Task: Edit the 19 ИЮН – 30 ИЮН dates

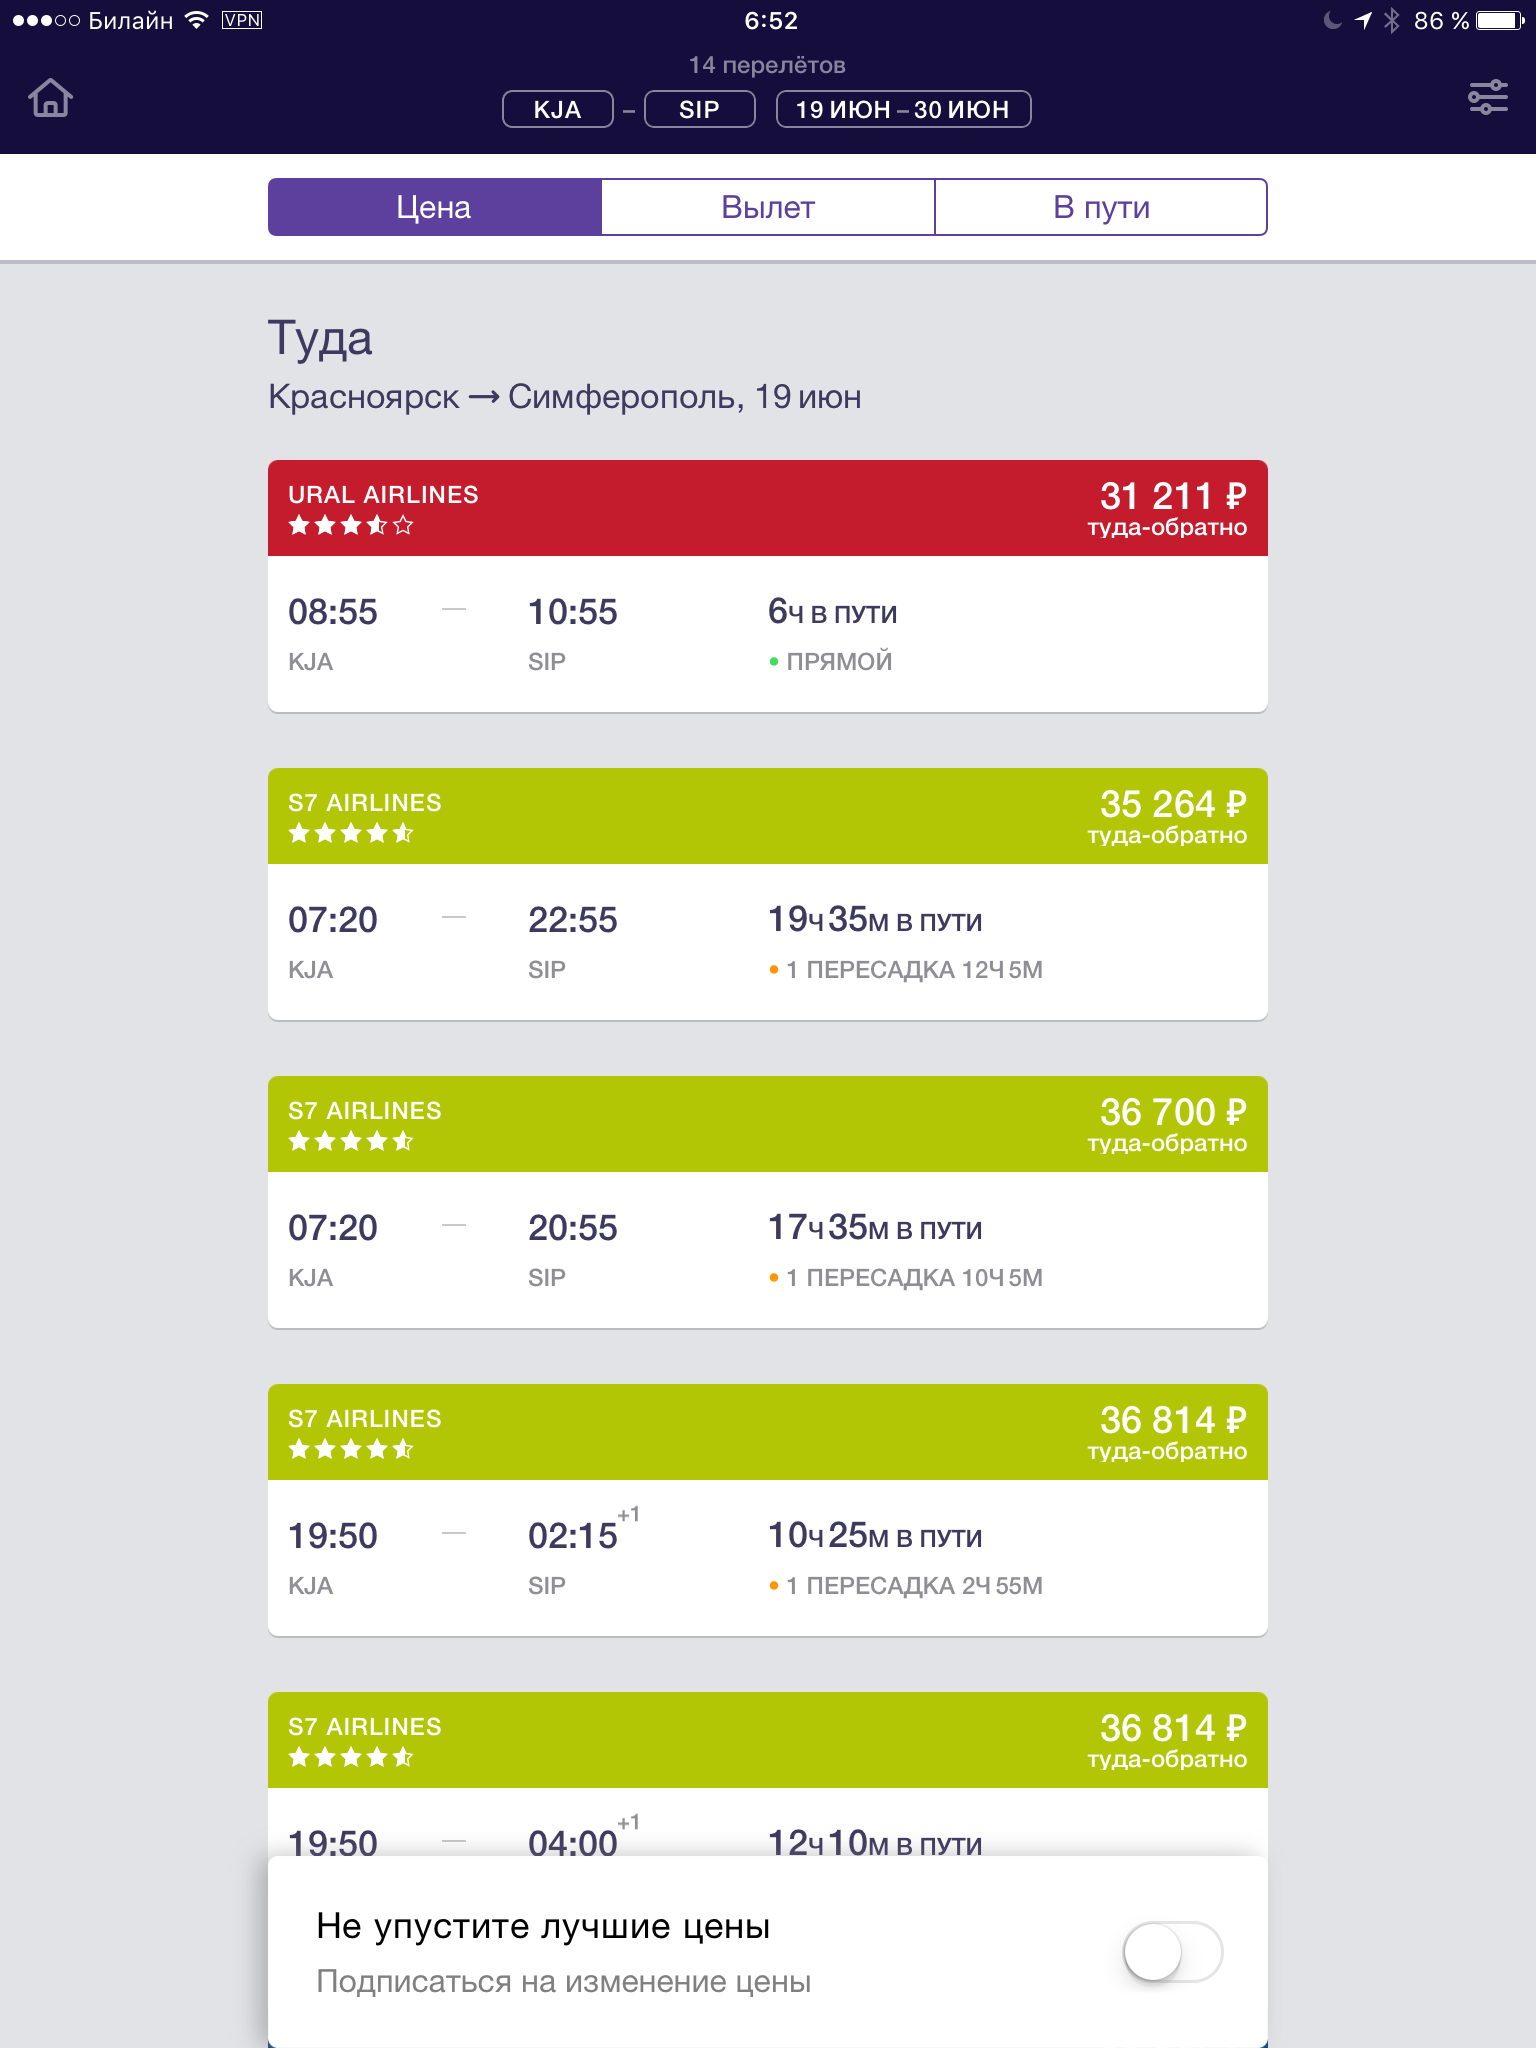Action: pos(903,109)
